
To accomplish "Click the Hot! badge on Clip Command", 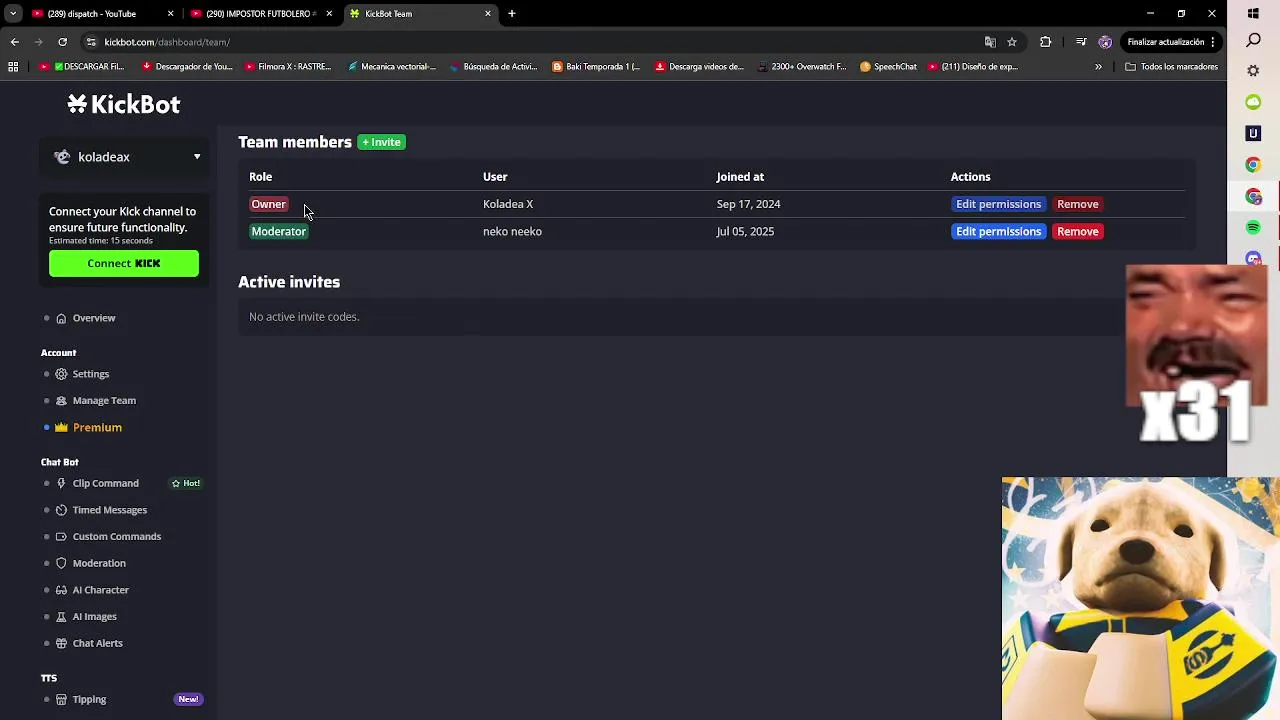I will coord(186,483).
